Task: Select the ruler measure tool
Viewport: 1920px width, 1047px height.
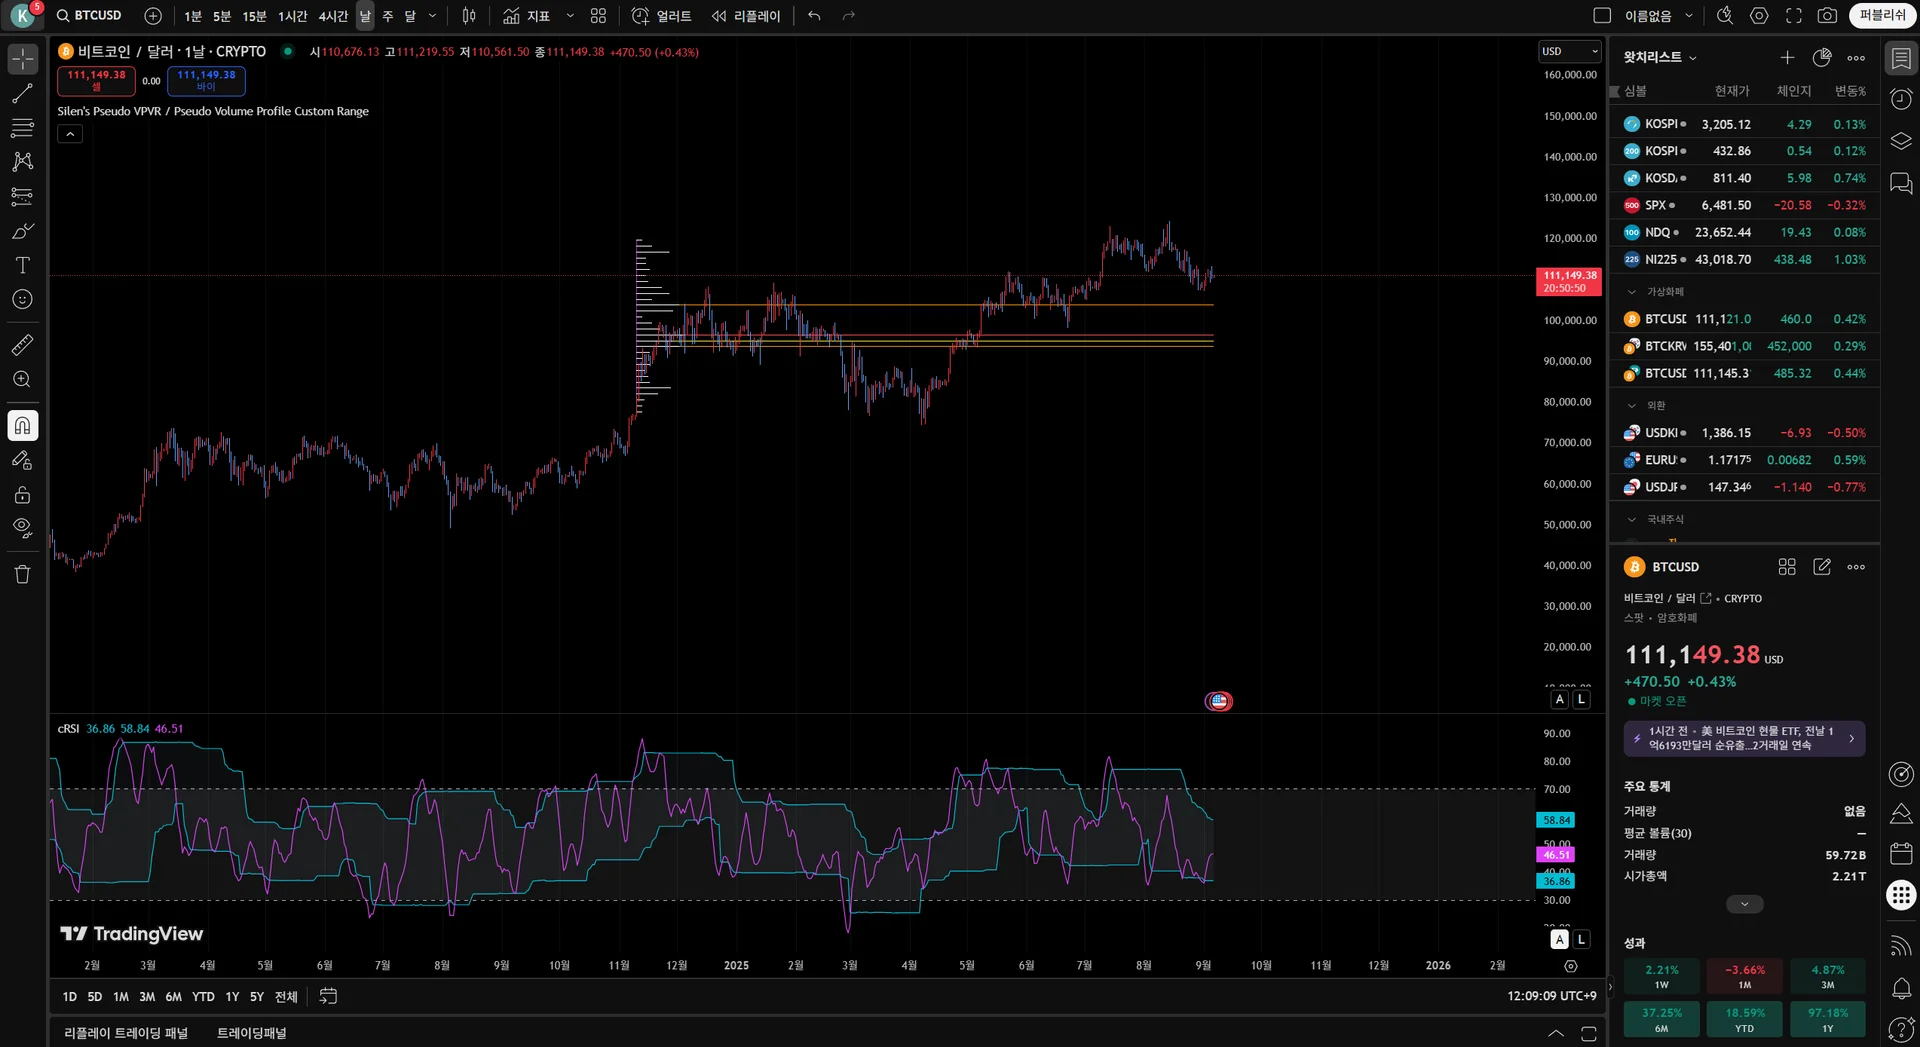Action: pos(22,345)
